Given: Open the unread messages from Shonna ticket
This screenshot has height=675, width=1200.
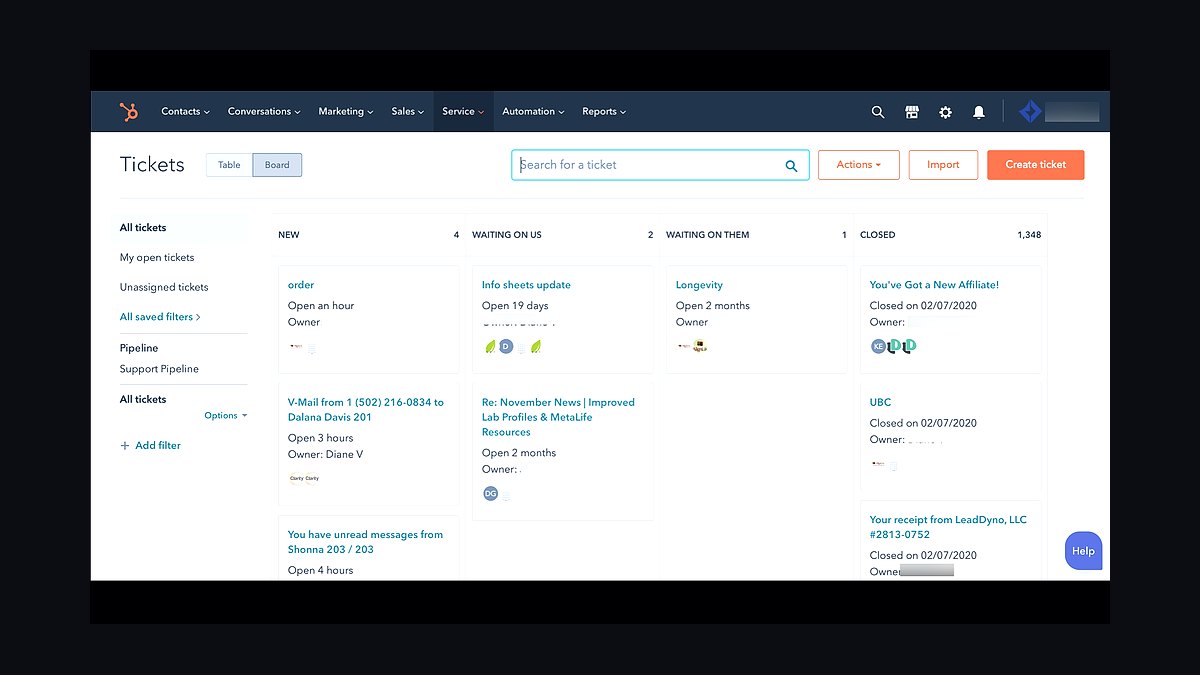Looking at the screenshot, I should 365,542.
